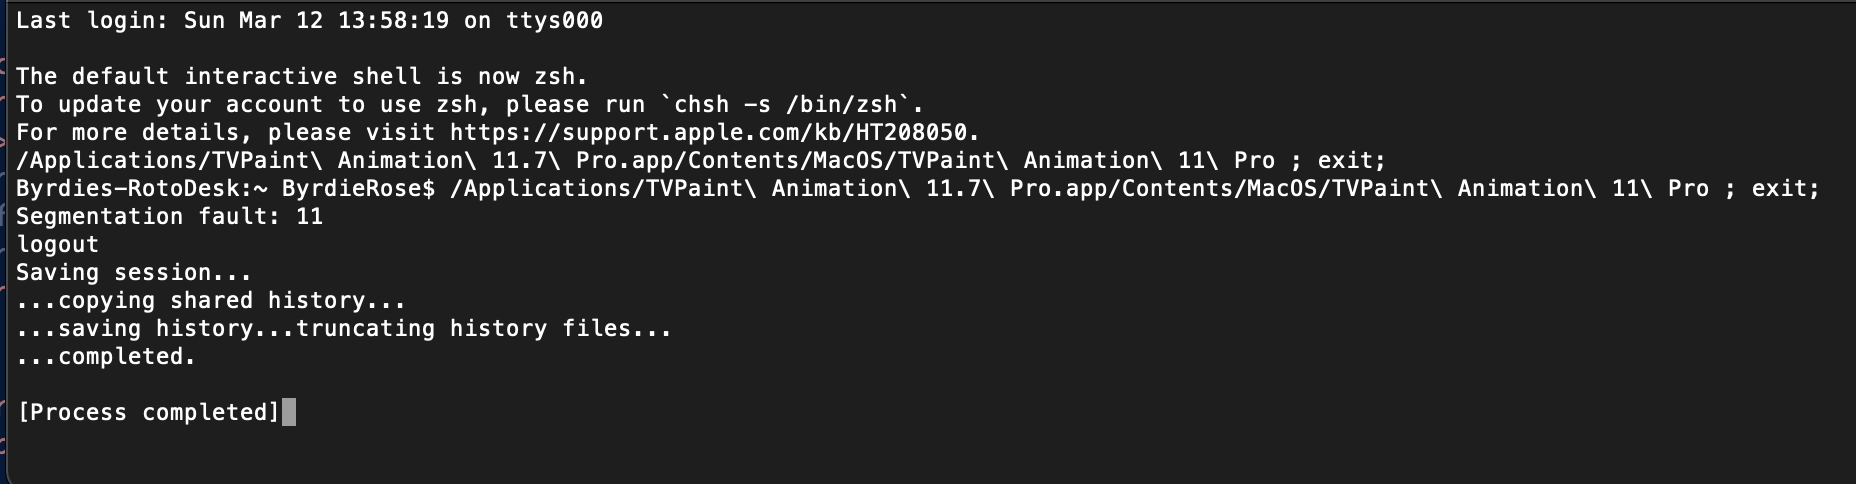
Task: Click the truncating history files... text
Action: click(x=484, y=328)
